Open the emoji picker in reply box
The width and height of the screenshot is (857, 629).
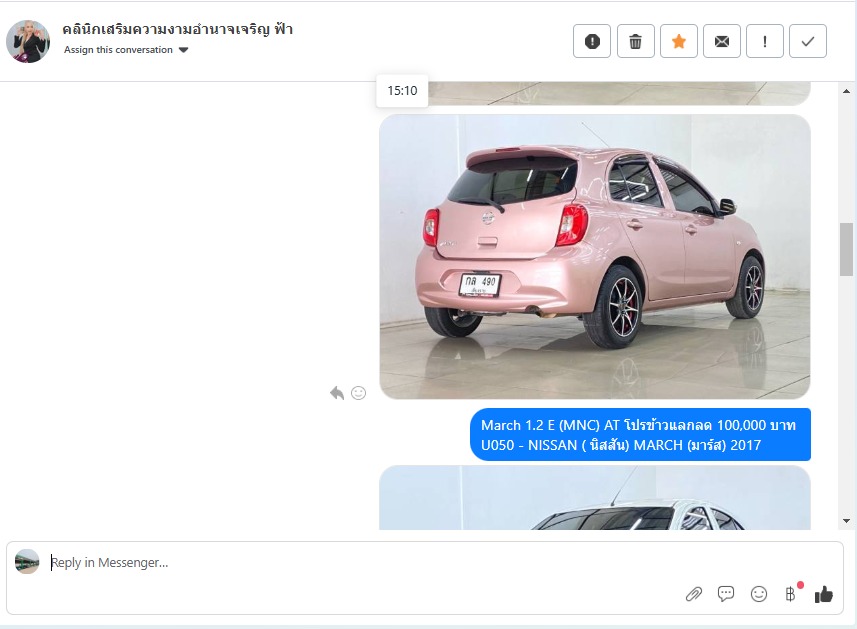point(759,594)
